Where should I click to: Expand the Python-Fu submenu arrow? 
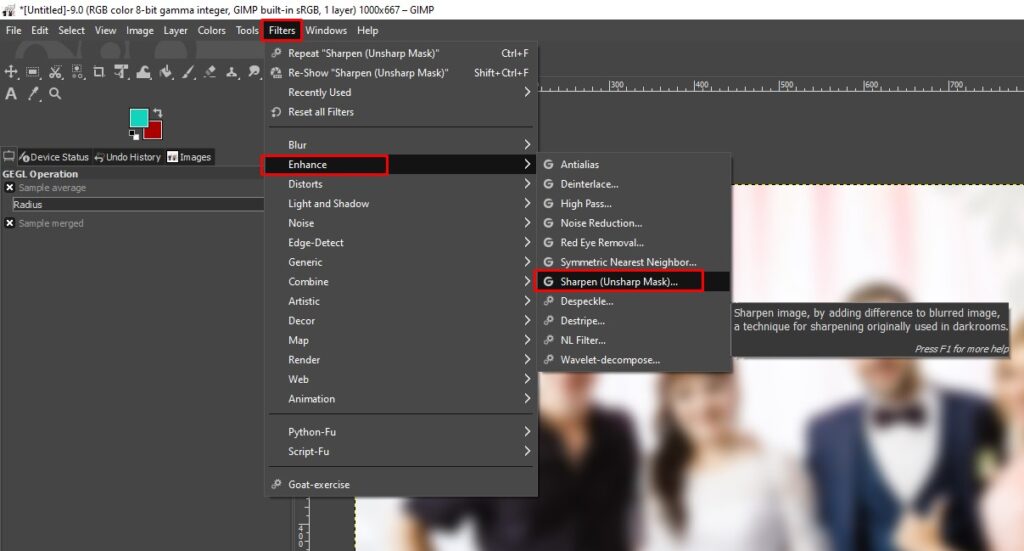coord(527,432)
